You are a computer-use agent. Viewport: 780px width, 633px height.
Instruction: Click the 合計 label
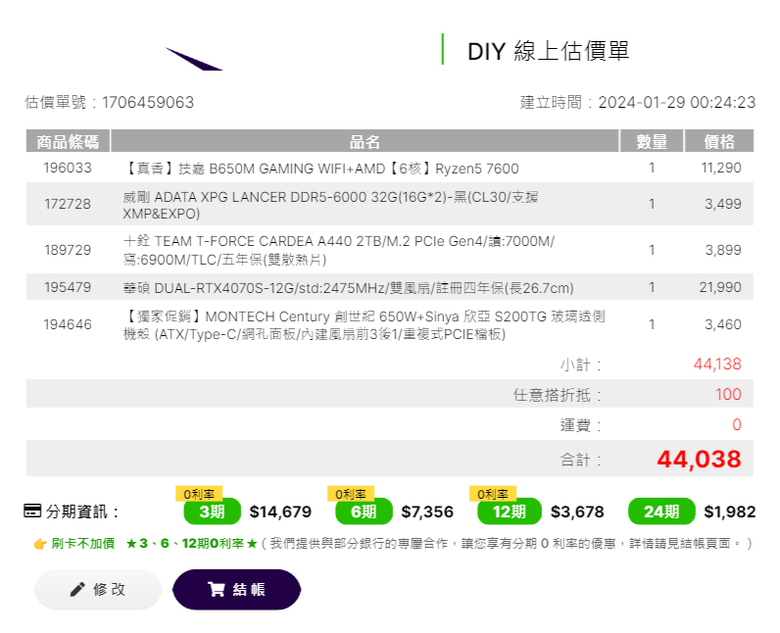pos(581,460)
